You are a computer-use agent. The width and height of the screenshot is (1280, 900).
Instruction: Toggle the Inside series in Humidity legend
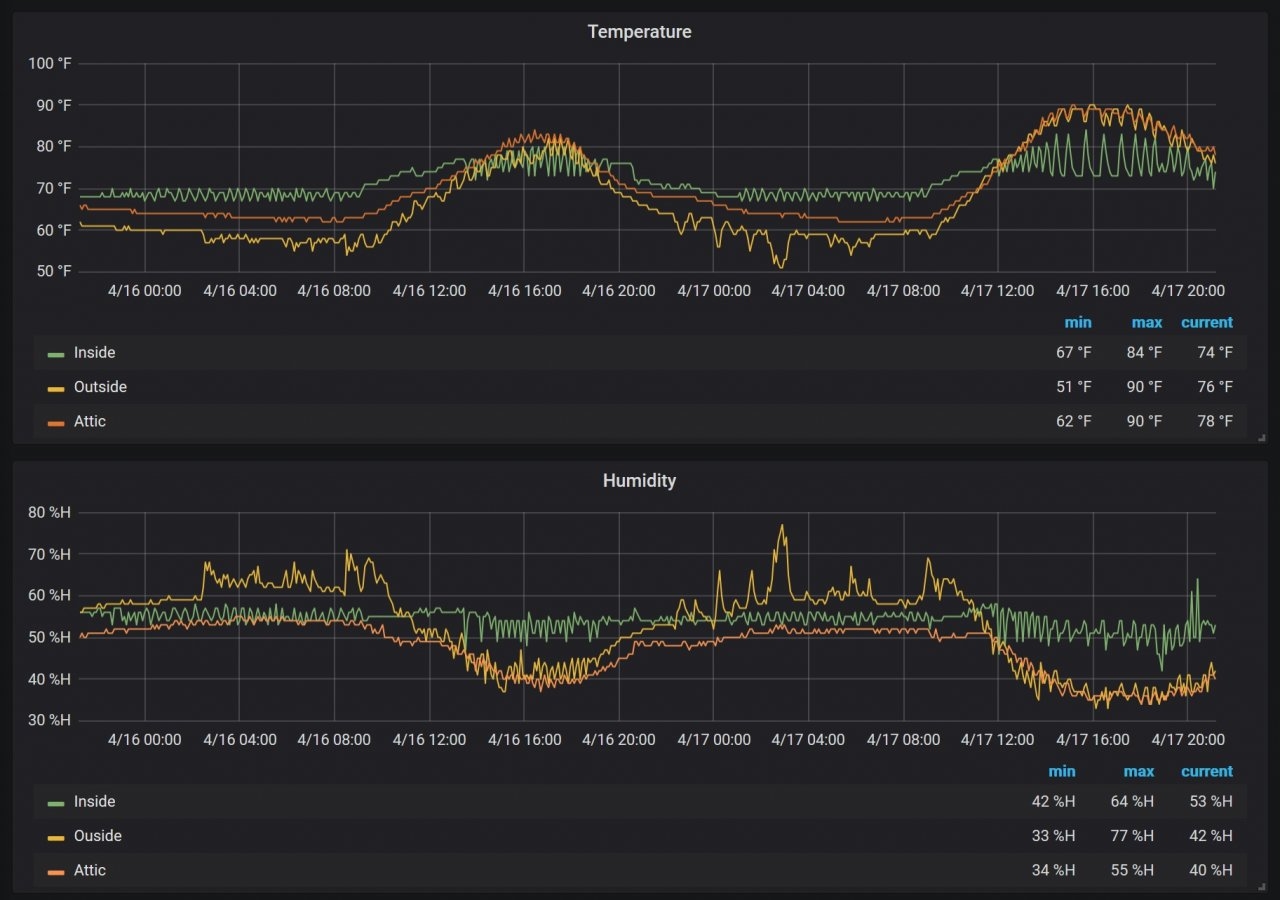94,802
